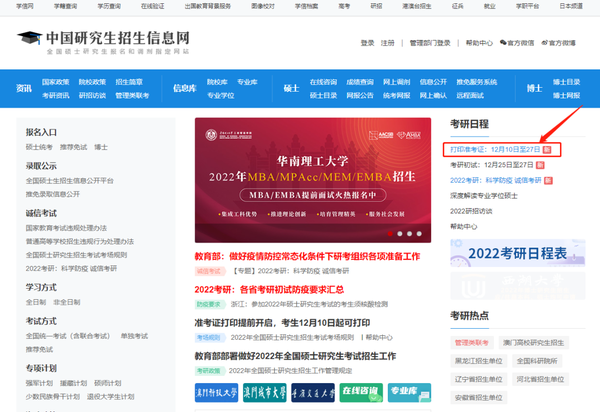This screenshot has width=600, height=412.
Task: Open 专业学位 in blue nav
Action: (220, 95)
